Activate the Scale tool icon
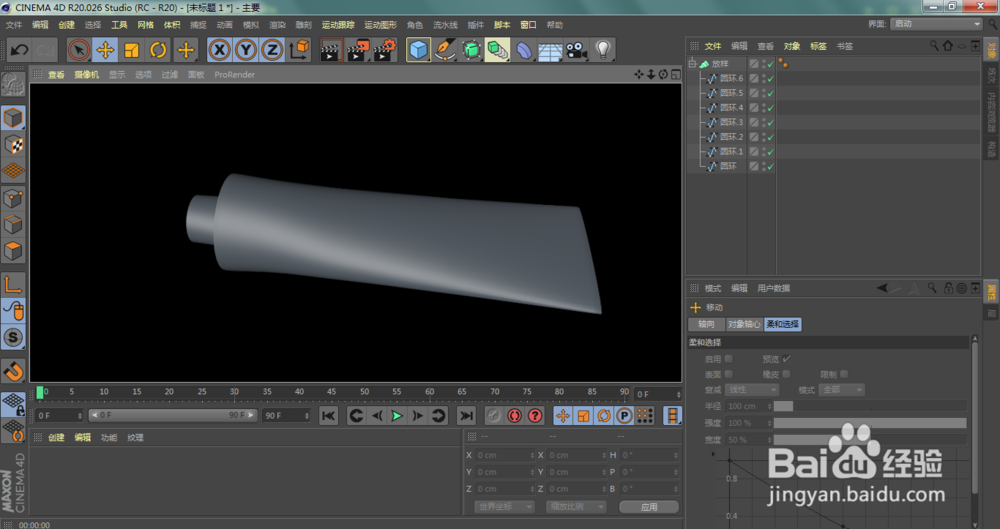 131,50
